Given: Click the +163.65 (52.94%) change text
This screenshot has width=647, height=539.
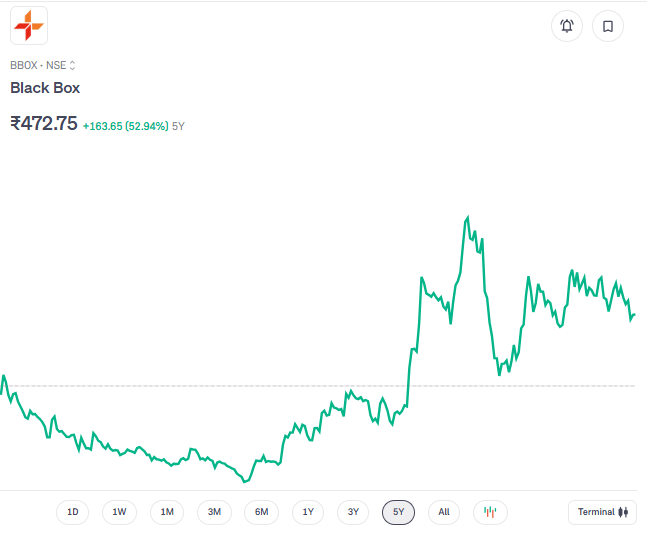Looking at the screenshot, I should tap(125, 126).
